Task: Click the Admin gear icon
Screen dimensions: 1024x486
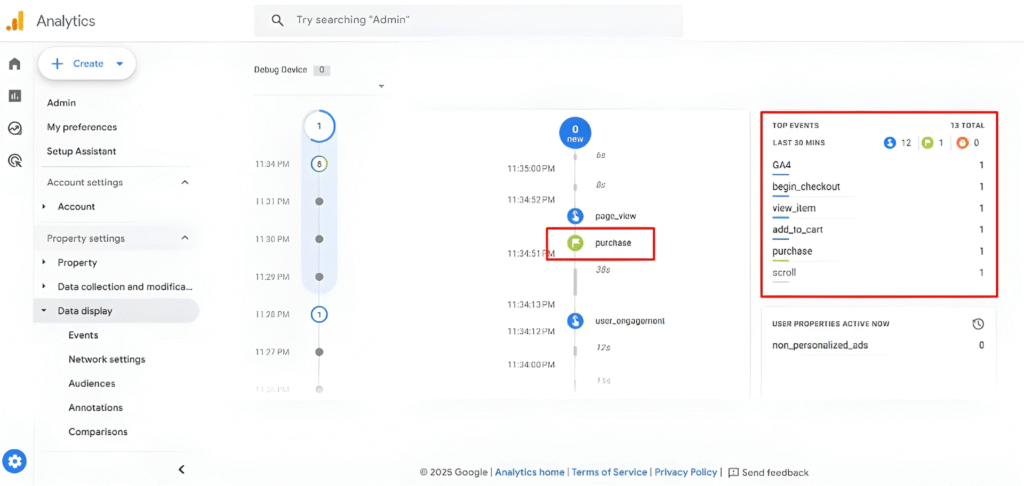Action: click(x=15, y=461)
